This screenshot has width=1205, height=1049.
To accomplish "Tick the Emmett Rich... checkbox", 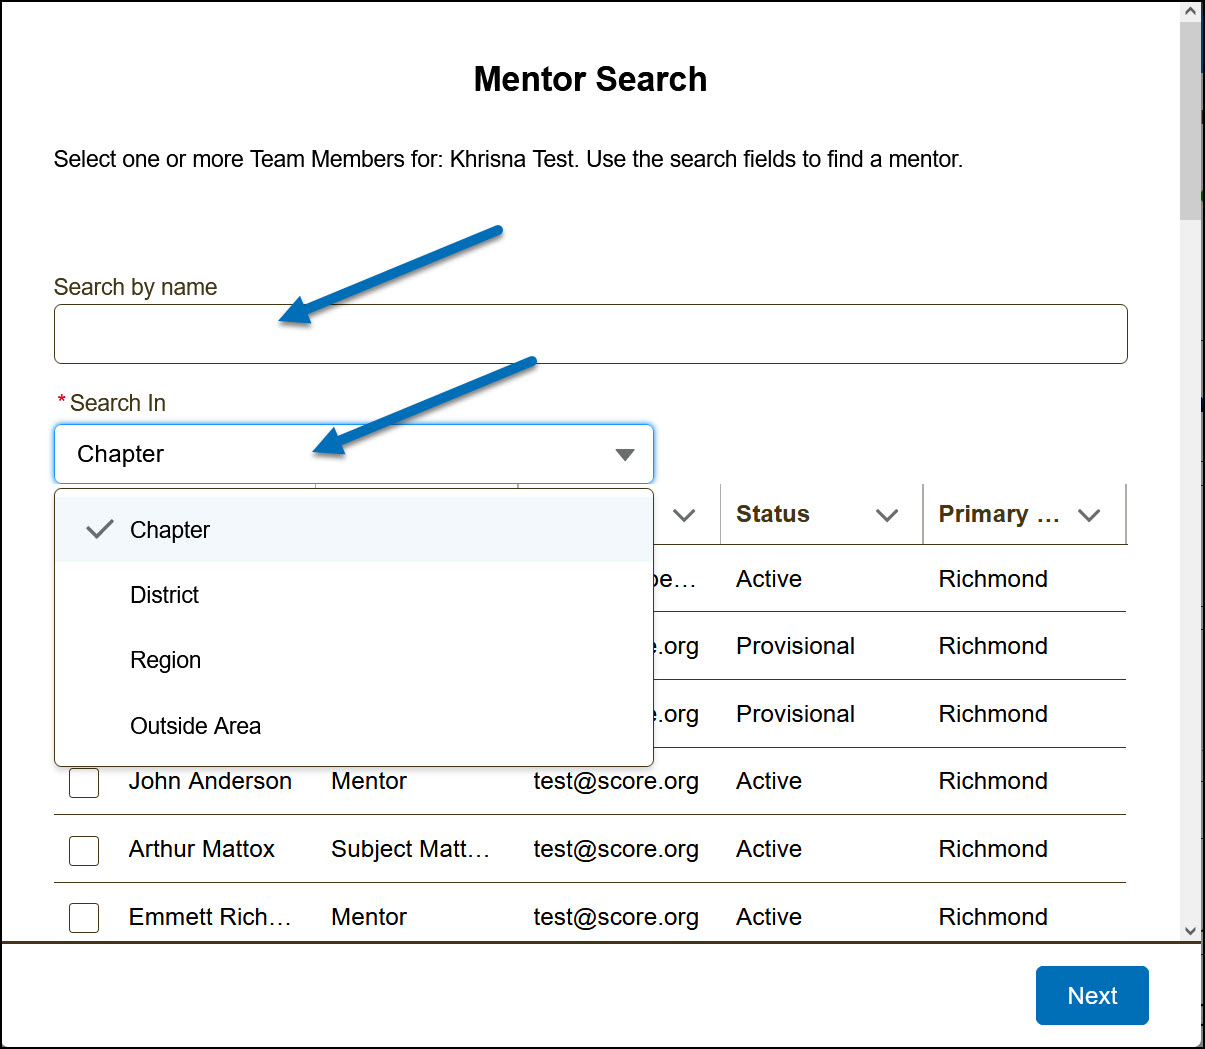I will [84, 917].
